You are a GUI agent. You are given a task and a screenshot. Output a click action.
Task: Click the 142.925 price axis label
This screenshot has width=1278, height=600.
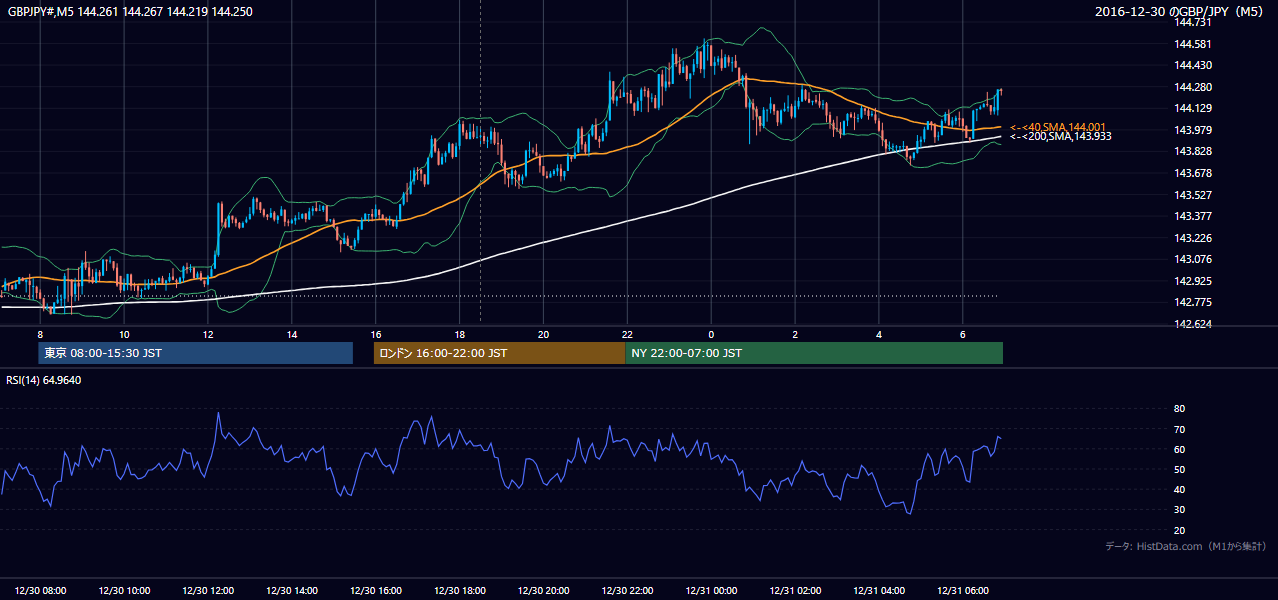1194,281
